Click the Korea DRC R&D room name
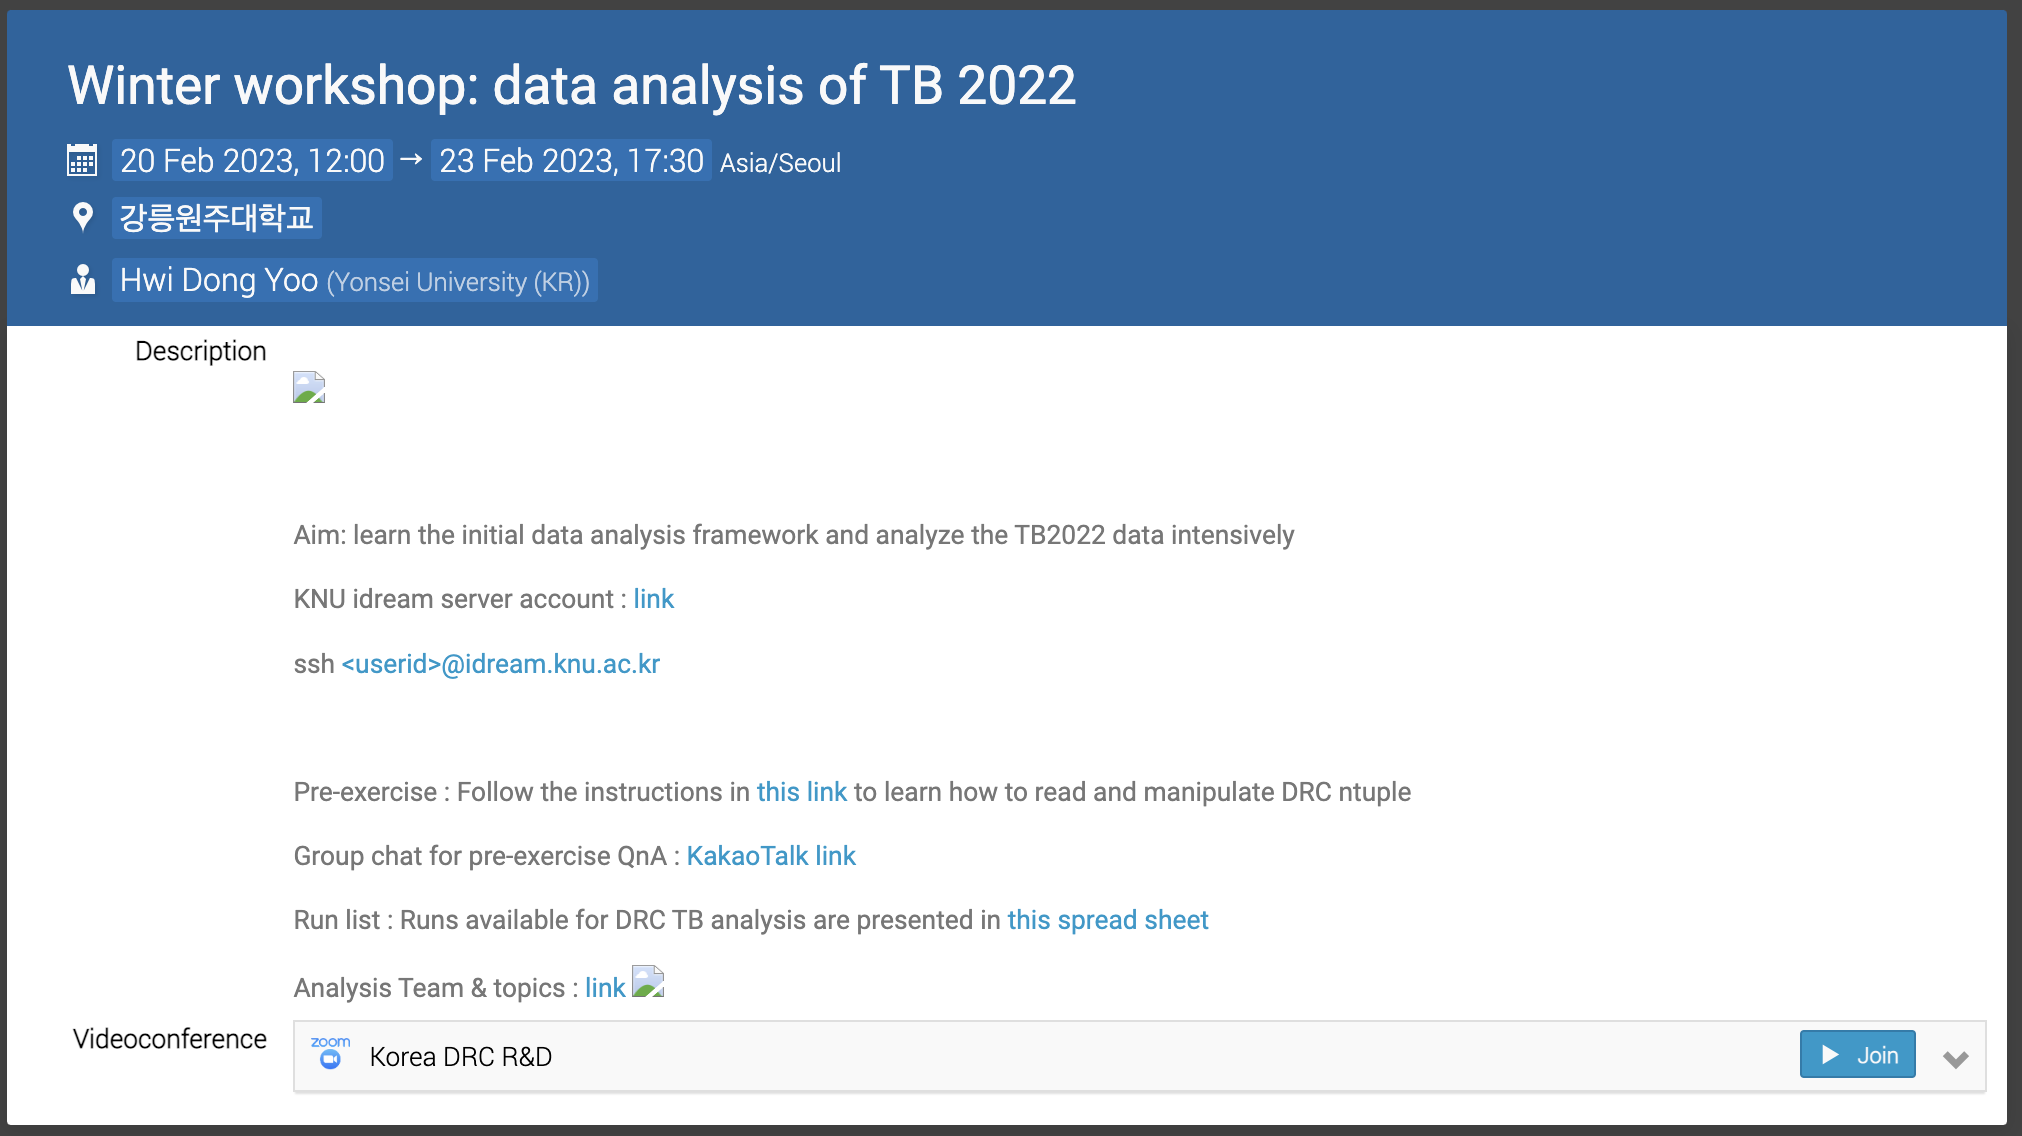The image size is (2022, 1136). [x=460, y=1057]
